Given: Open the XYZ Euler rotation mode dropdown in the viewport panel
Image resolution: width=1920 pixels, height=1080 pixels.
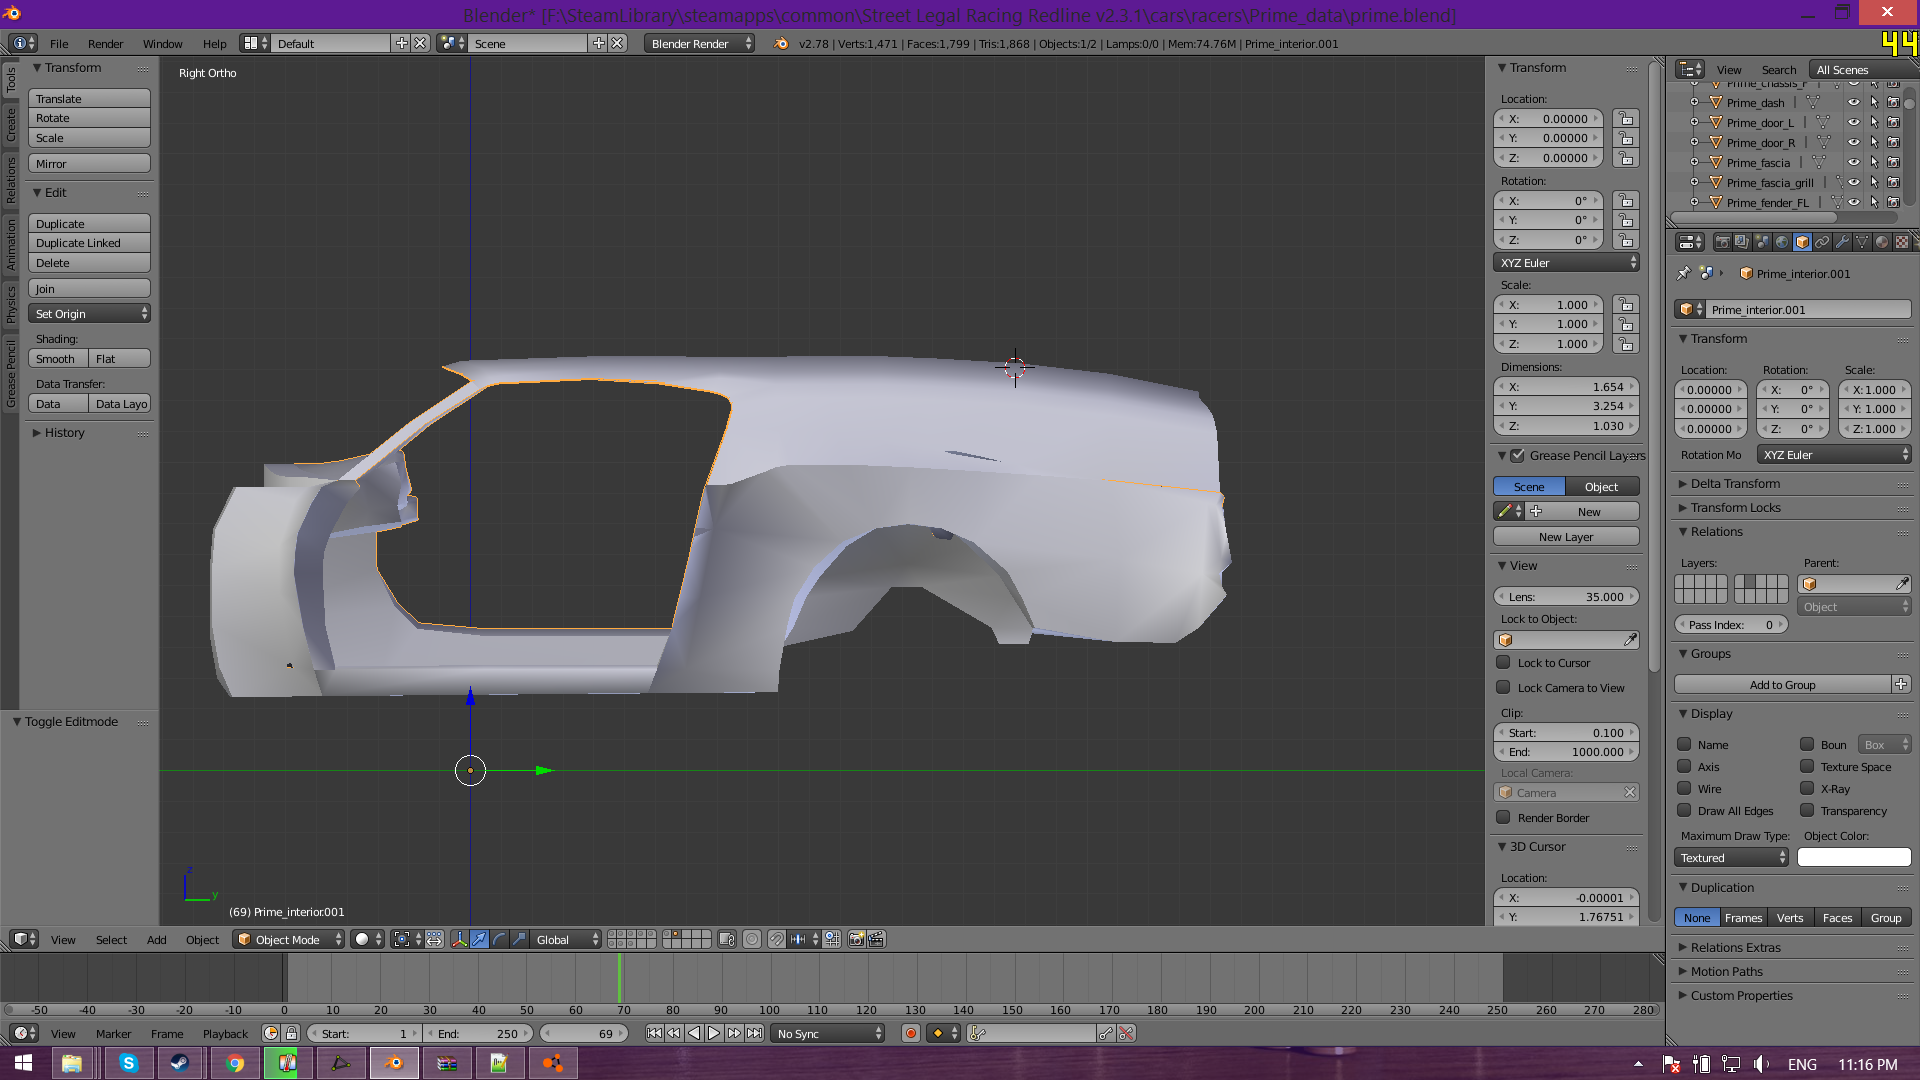Looking at the screenshot, I should pos(1566,262).
